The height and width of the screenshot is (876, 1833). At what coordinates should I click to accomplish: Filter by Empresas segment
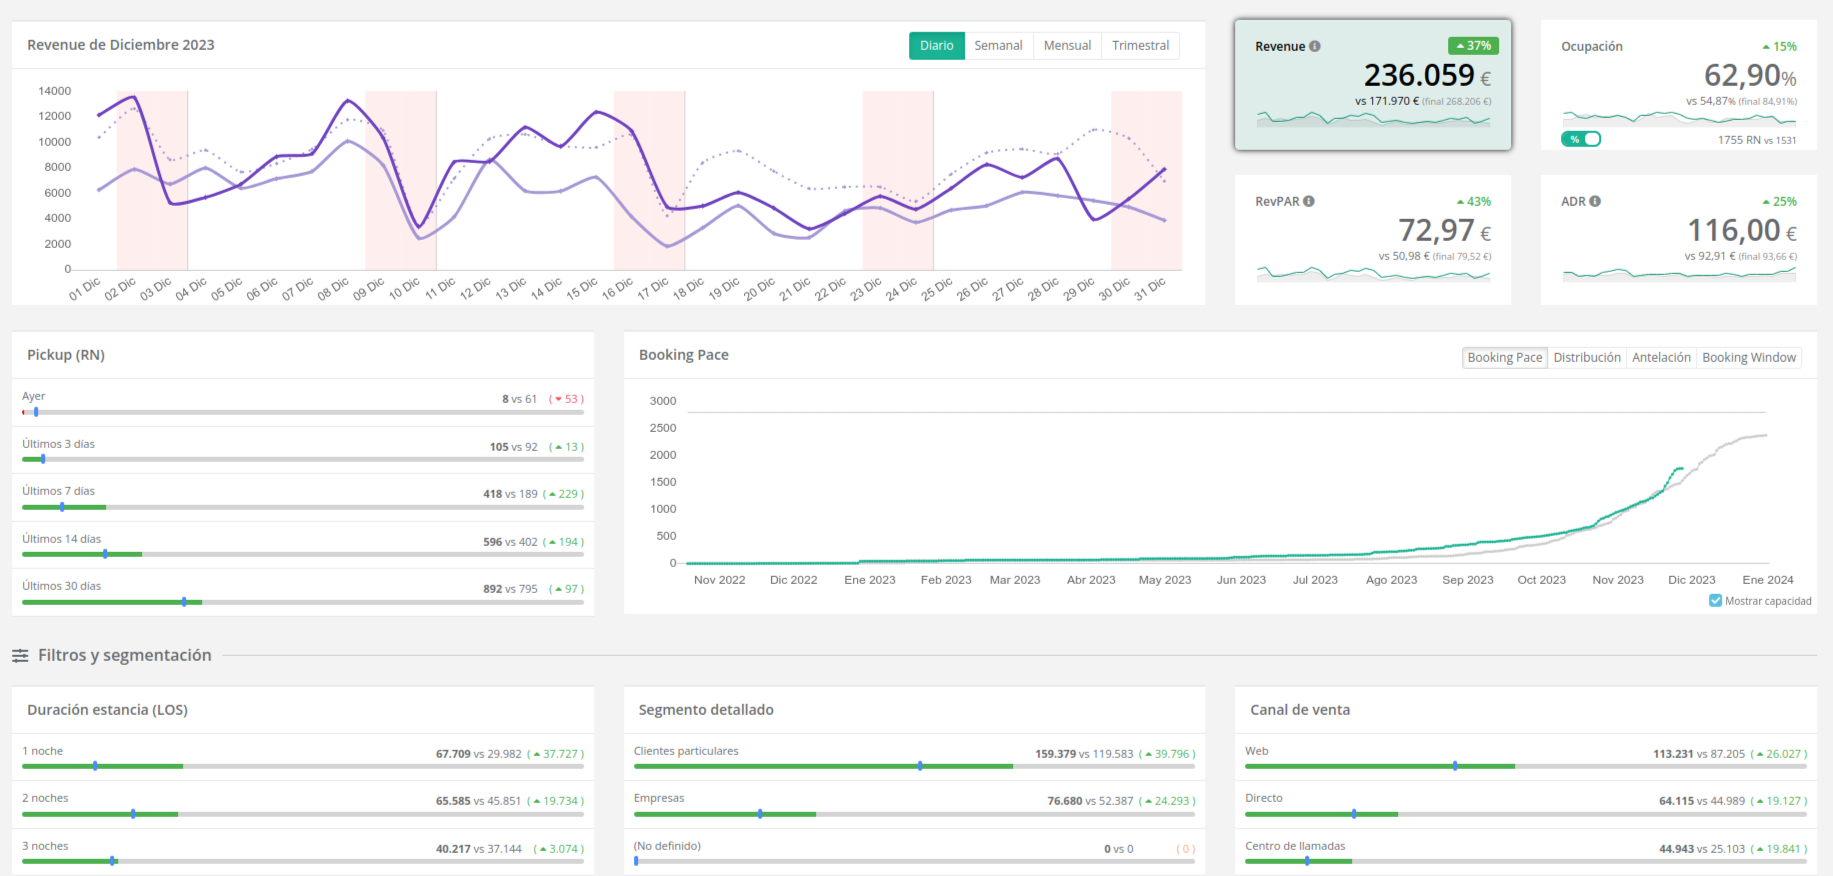click(x=914, y=805)
